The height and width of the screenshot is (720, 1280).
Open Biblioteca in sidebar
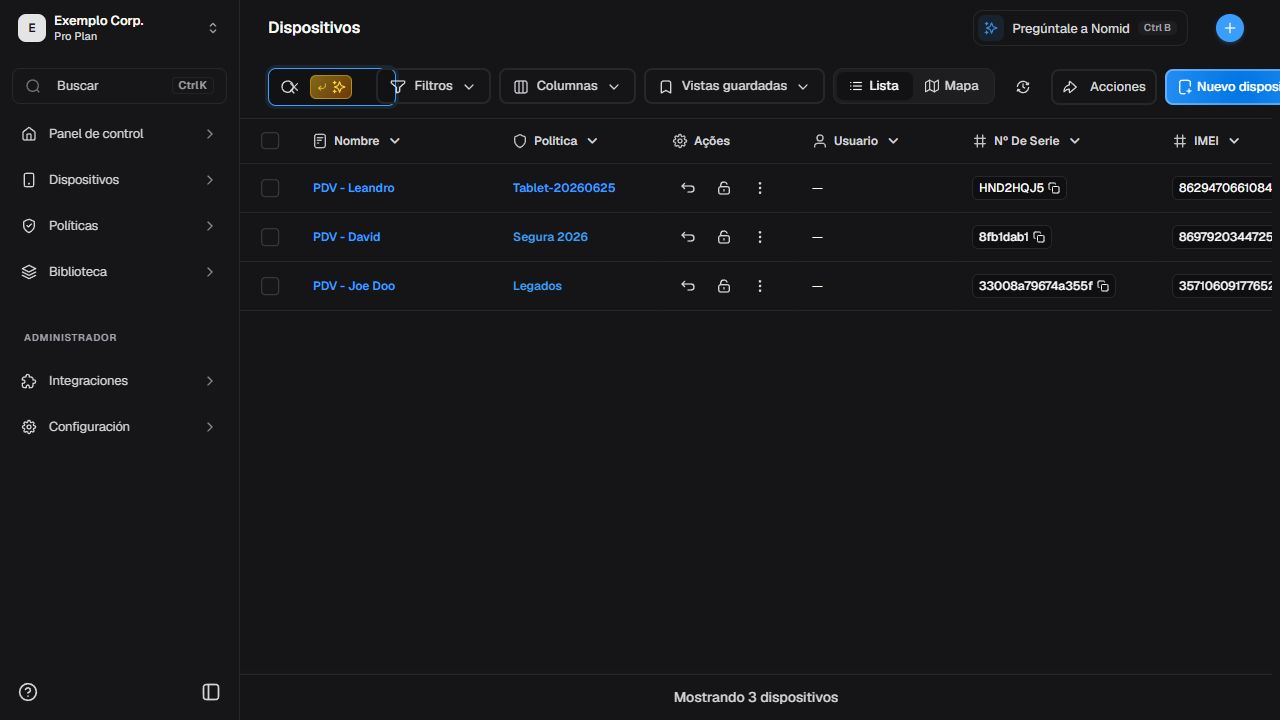119,272
